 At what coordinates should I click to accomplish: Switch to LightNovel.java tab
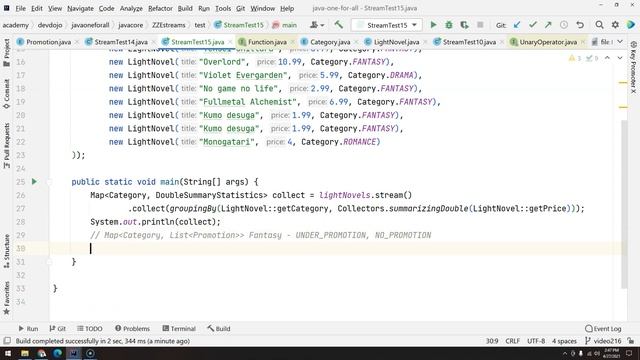coord(396,42)
